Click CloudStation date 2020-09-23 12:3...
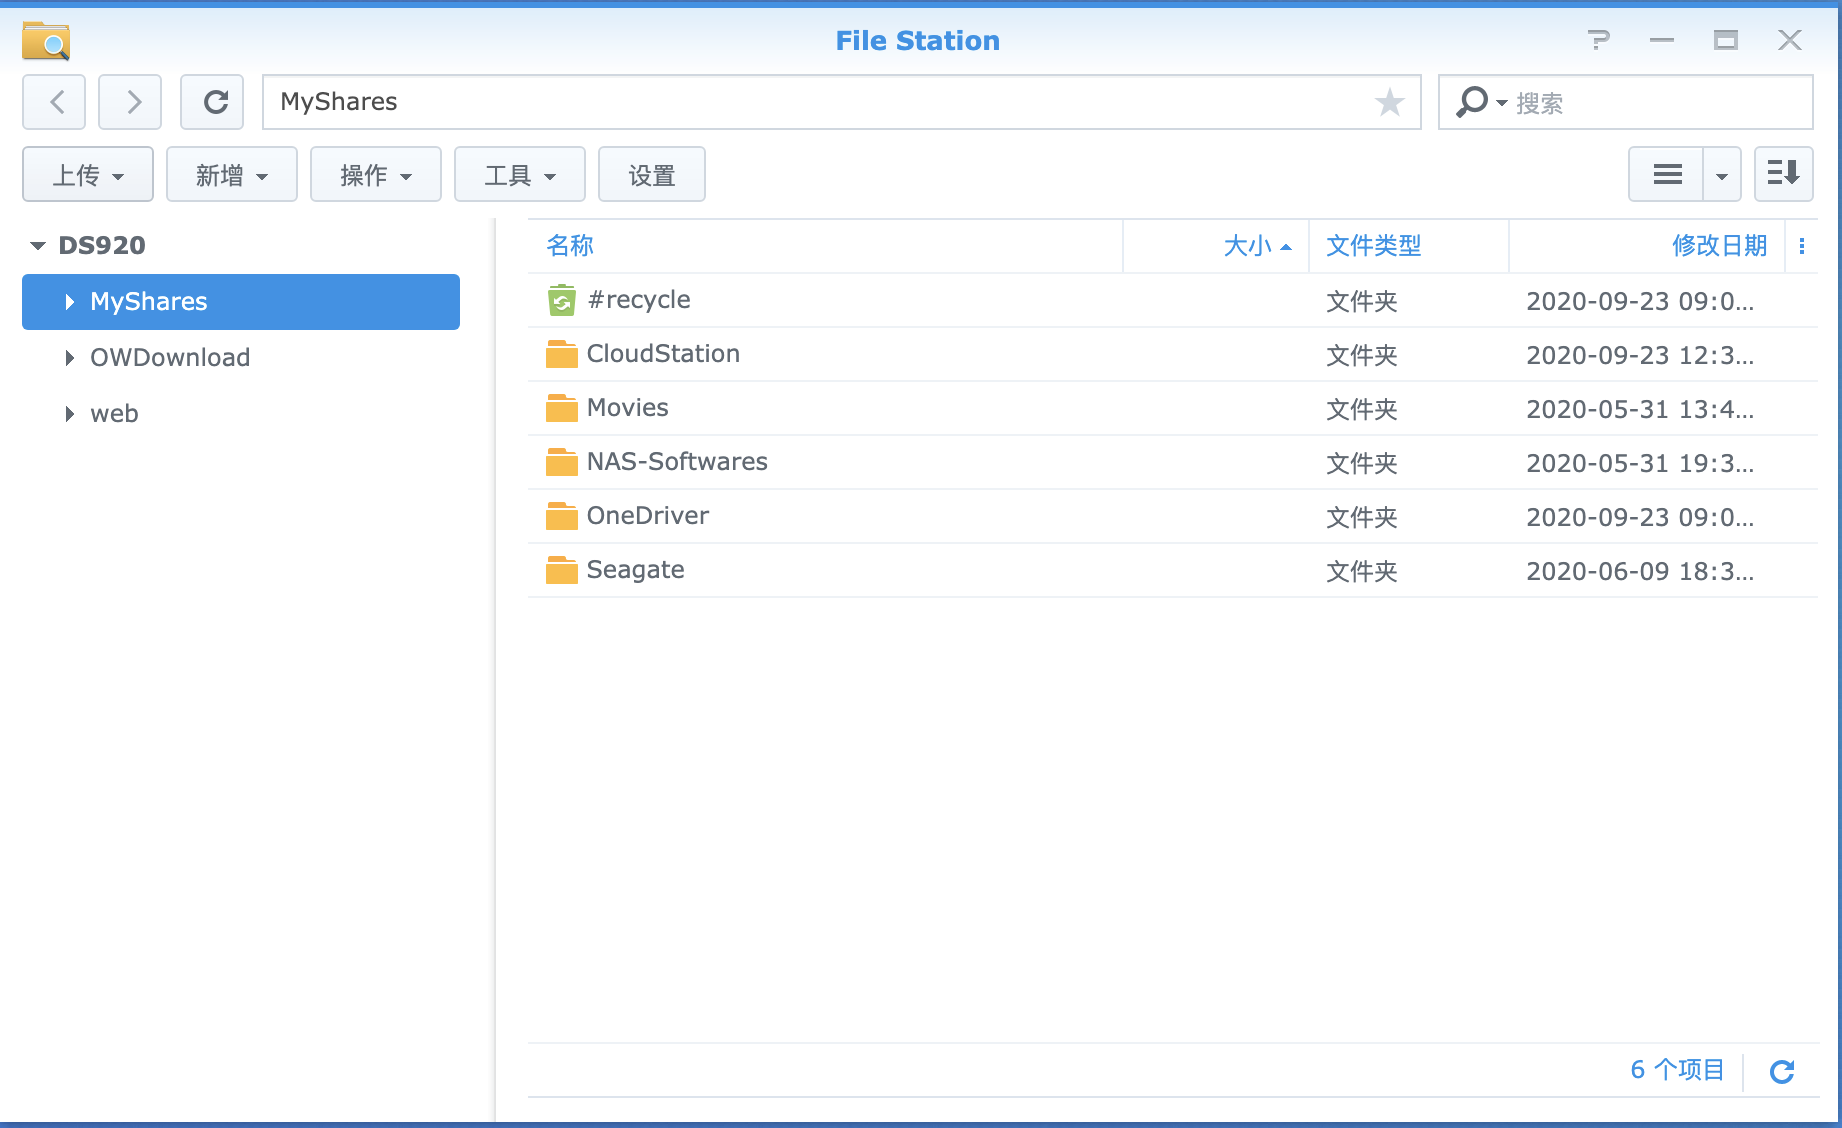The image size is (1842, 1128). pyautogui.click(x=1640, y=356)
